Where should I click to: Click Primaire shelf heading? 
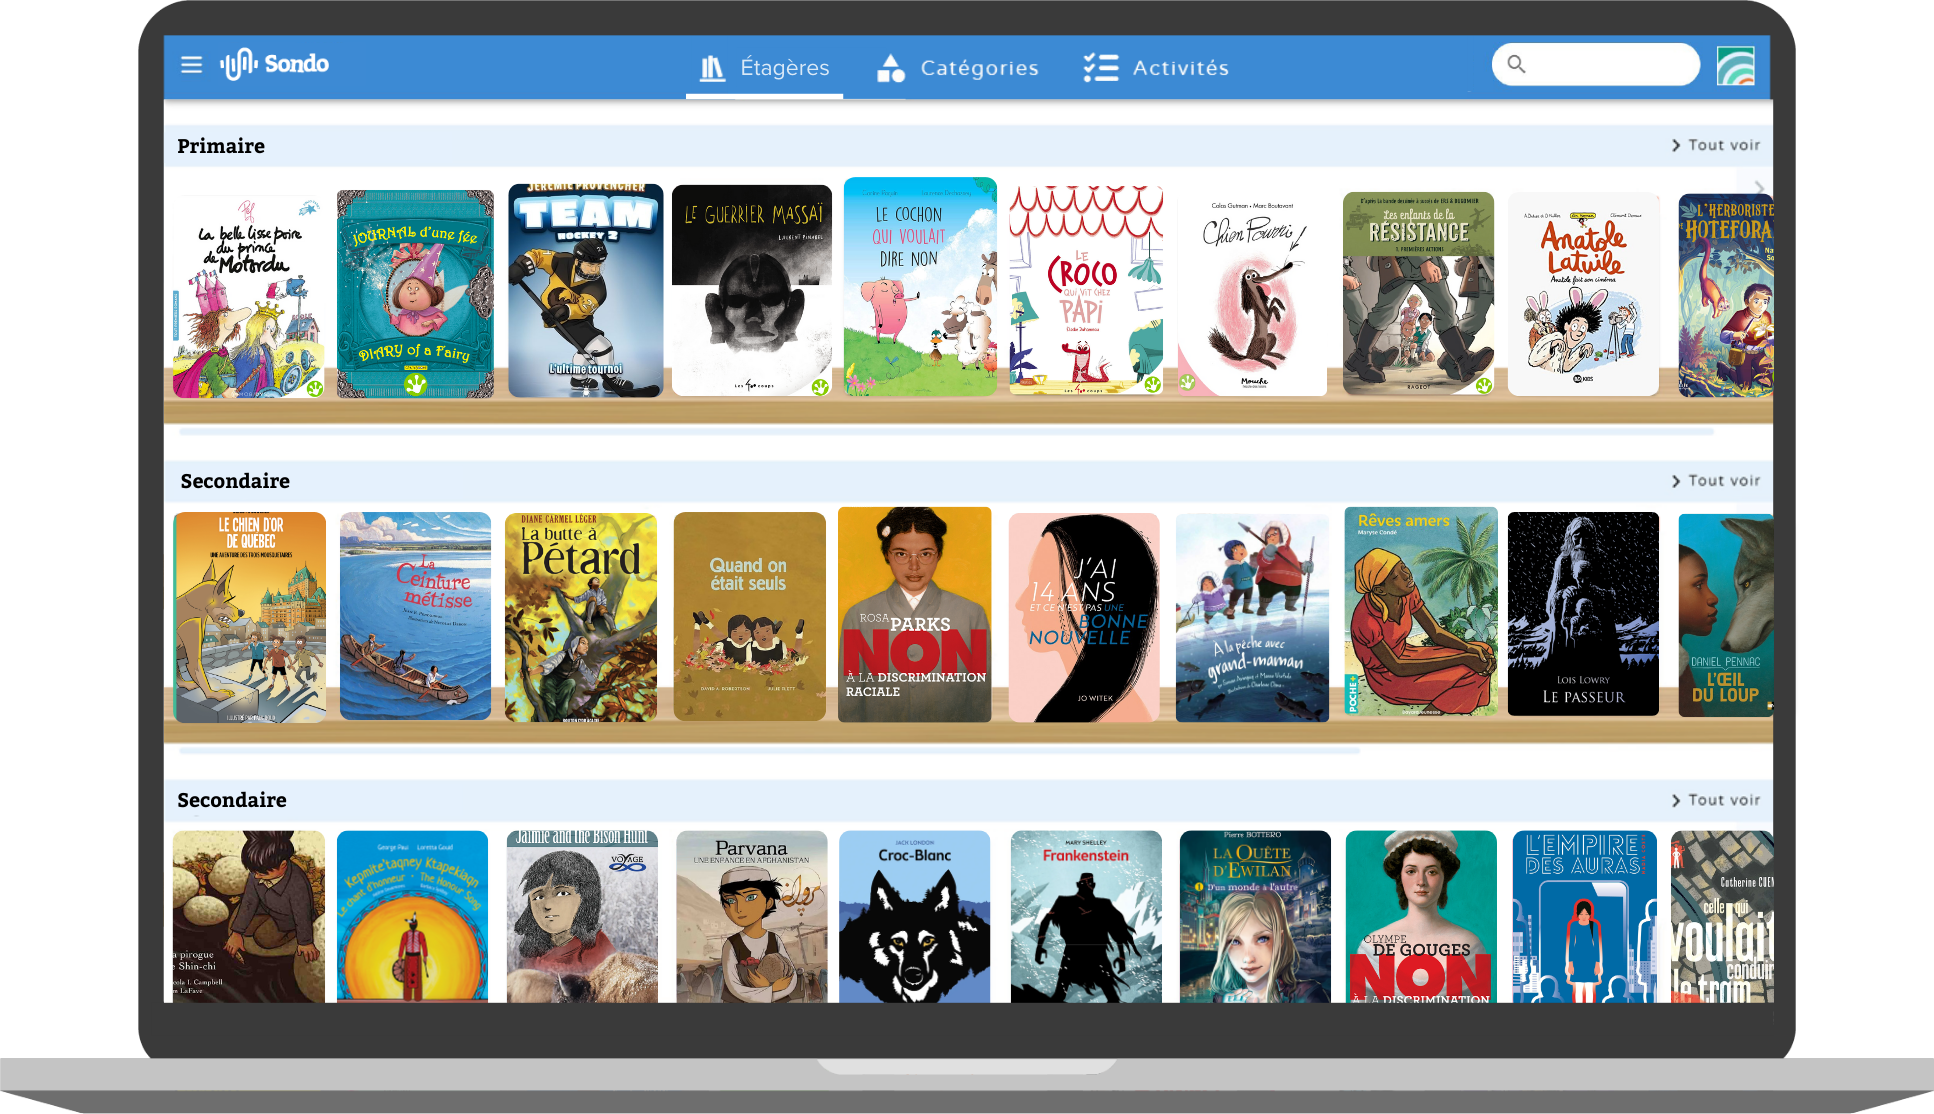pyautogui.click(x=221, y=146)
